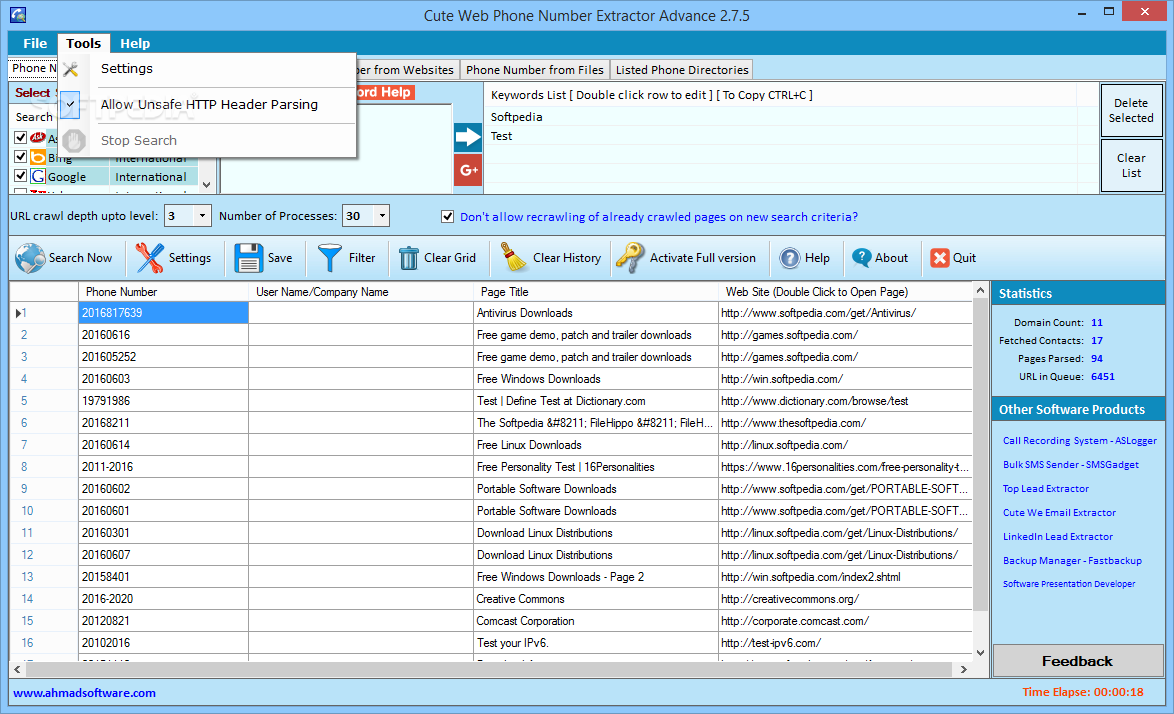Choose Stop Search menu entry
Image resolution: width=1174 pixels, height=714 pixels.
click(x=206, y=141)
